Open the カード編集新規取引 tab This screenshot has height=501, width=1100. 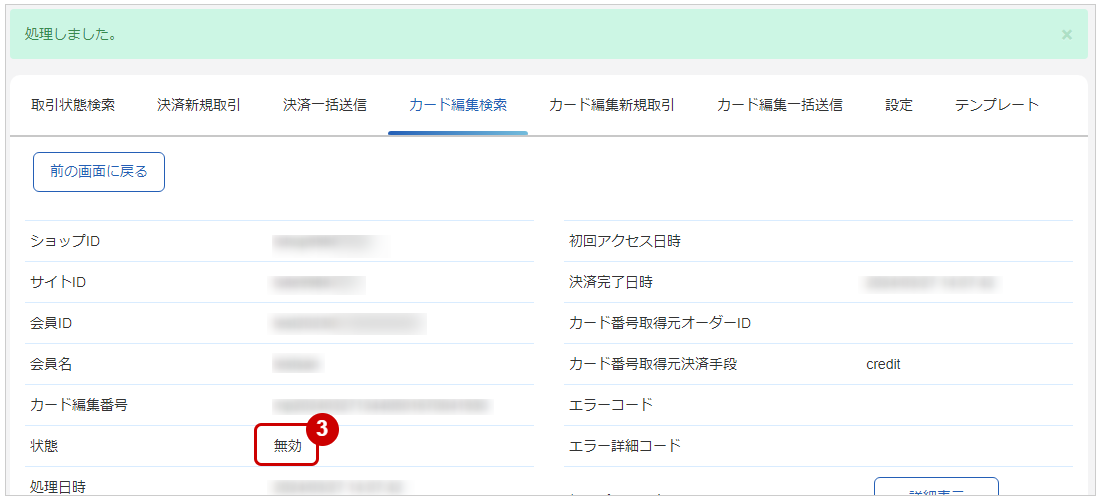pyautogui.click(x=612, y=105)
